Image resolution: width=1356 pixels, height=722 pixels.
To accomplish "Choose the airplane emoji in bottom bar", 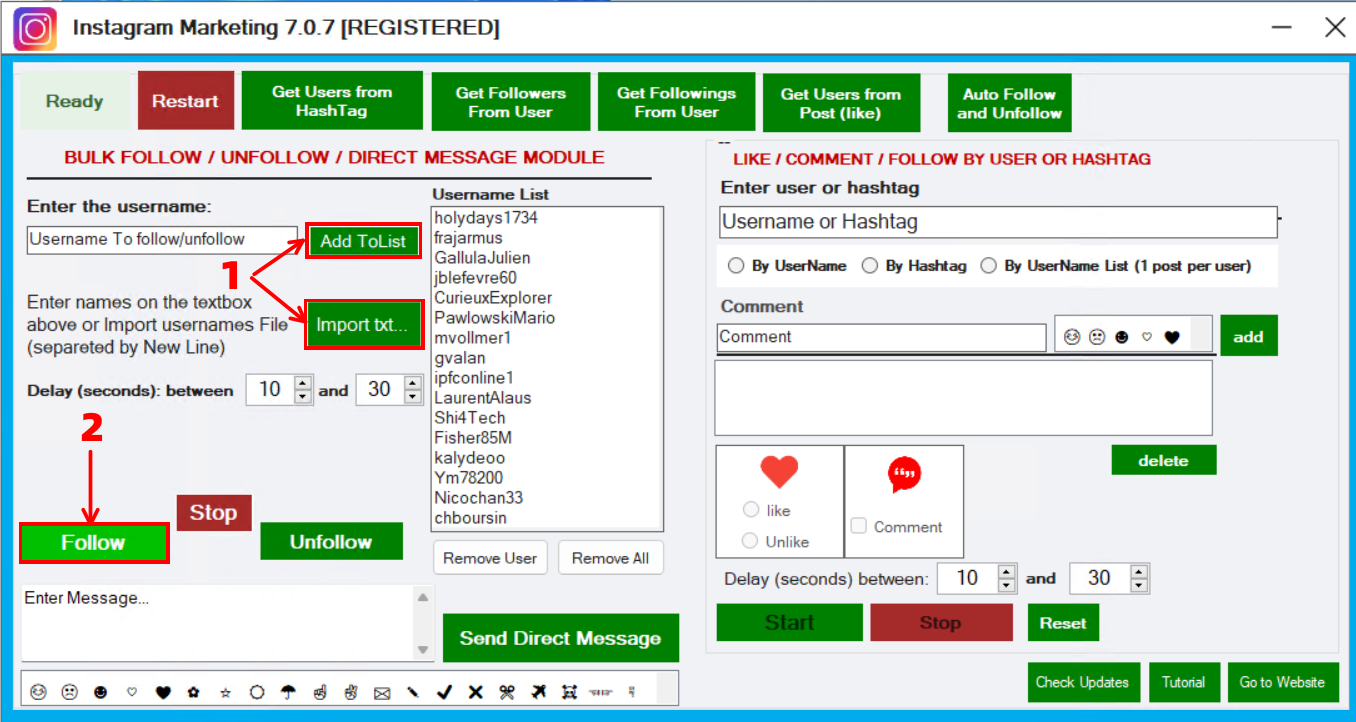I will [x=539, y=691].
